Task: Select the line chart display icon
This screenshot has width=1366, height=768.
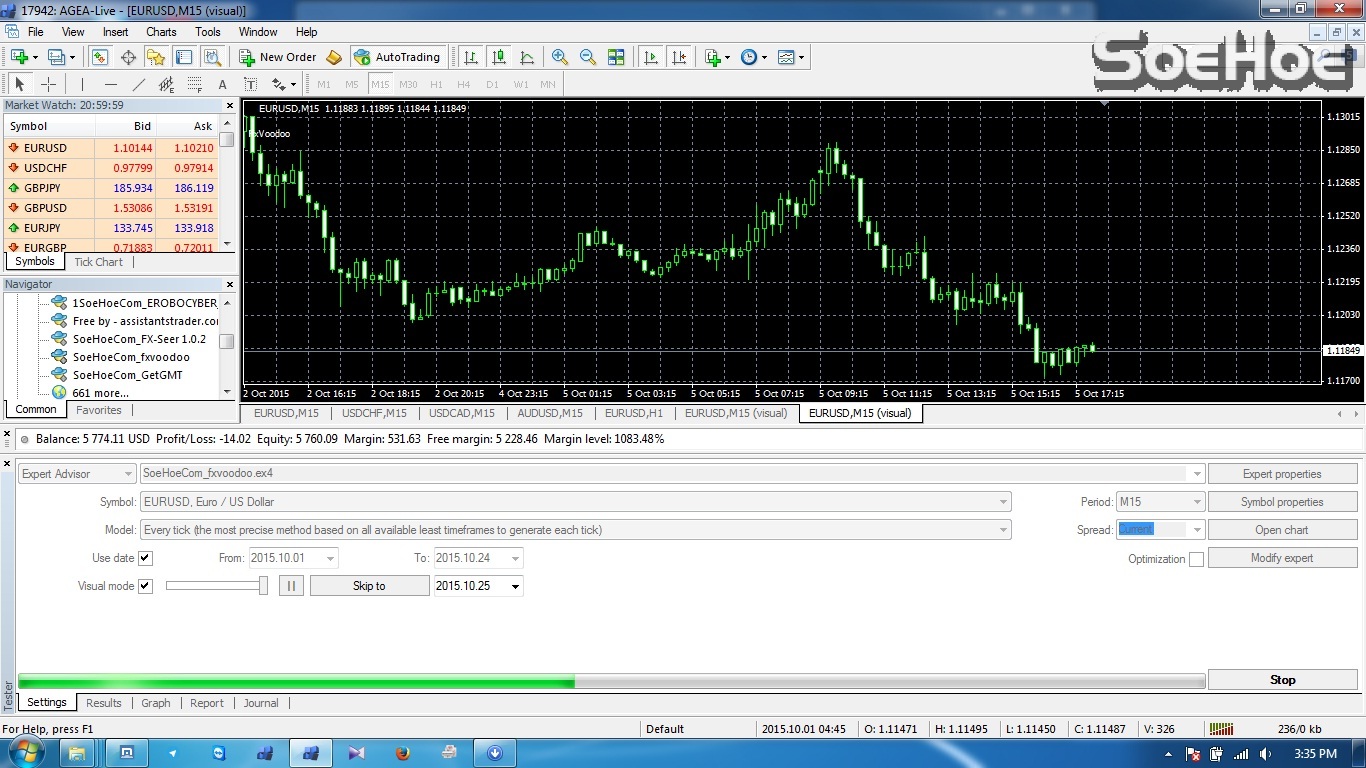Action: 527,57
